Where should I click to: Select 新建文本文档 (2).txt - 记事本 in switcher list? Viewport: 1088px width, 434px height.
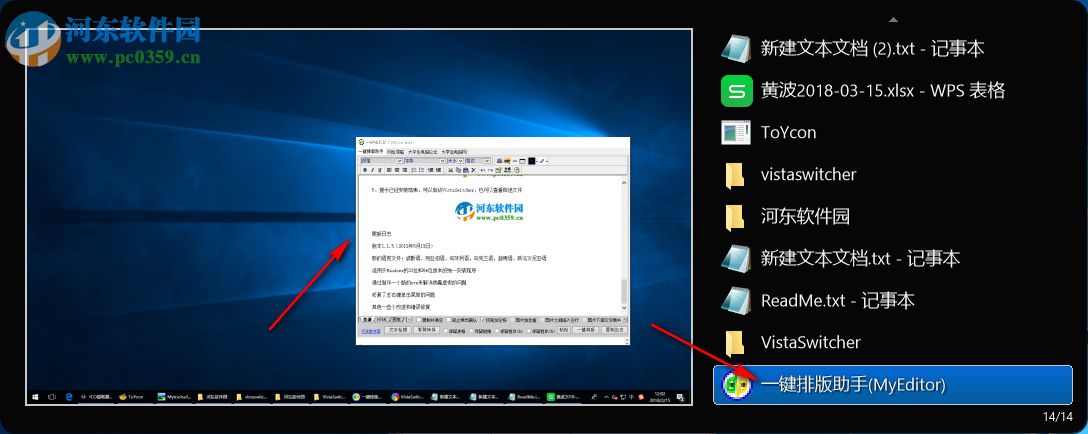[x=892, y=48]
